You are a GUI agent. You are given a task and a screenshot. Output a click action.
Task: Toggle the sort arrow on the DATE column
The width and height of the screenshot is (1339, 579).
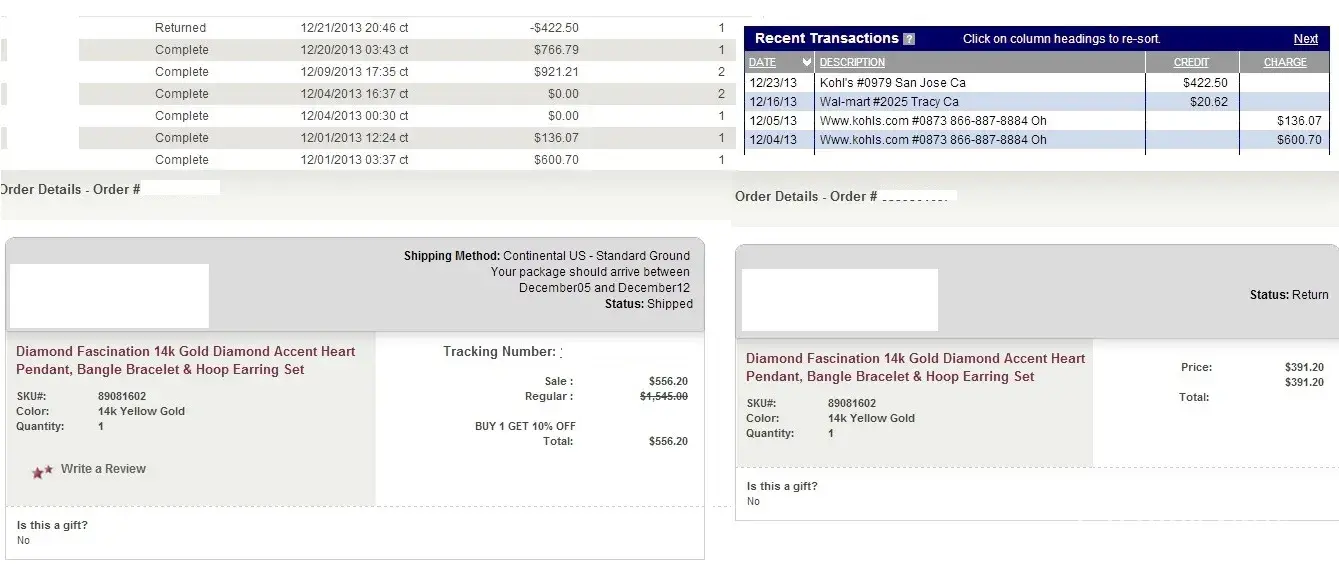coord(807,62)
